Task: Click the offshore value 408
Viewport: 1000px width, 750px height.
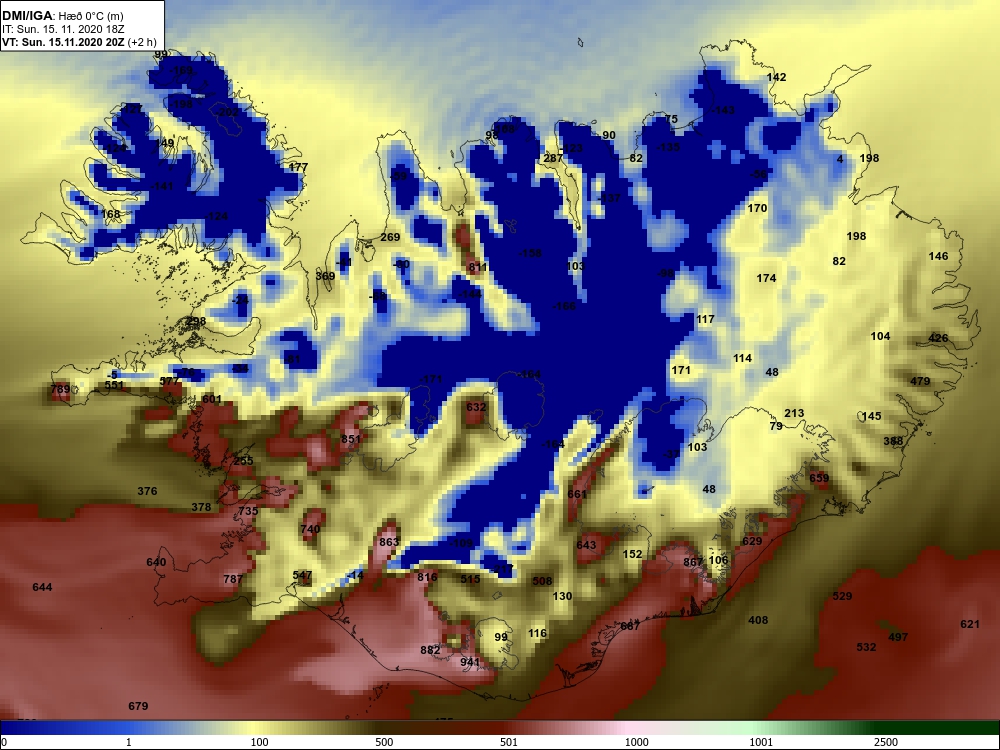Action: pos(758,620)
